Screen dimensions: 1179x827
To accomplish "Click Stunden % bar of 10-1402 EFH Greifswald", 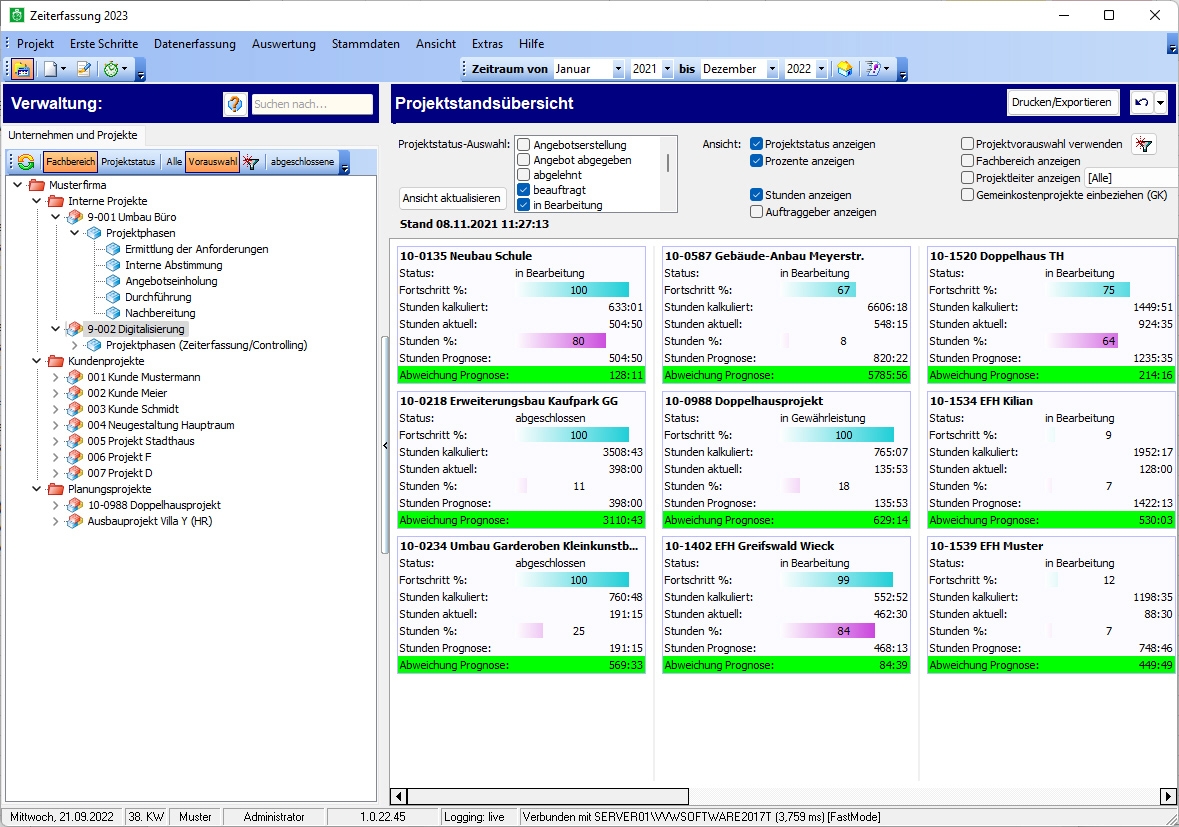I will coord(830,632).
